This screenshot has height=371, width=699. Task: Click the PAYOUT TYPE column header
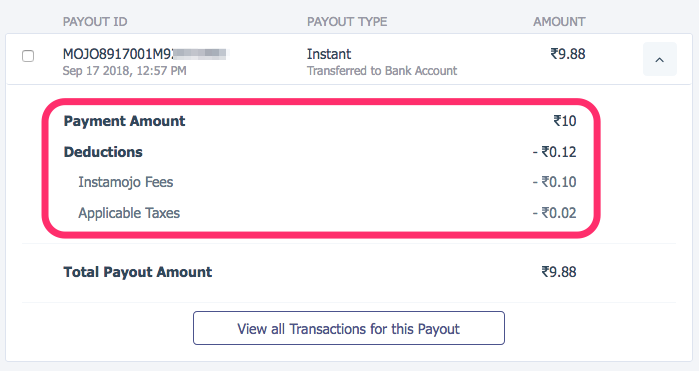click(347, 22)
